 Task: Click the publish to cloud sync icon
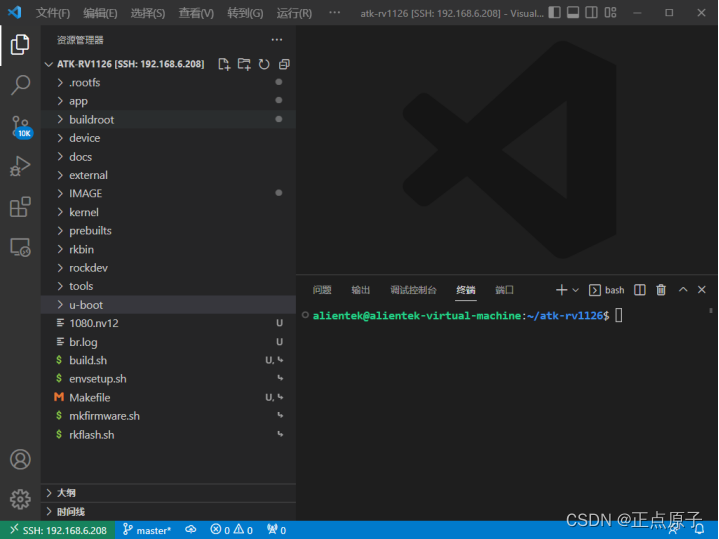coord(191,530)
